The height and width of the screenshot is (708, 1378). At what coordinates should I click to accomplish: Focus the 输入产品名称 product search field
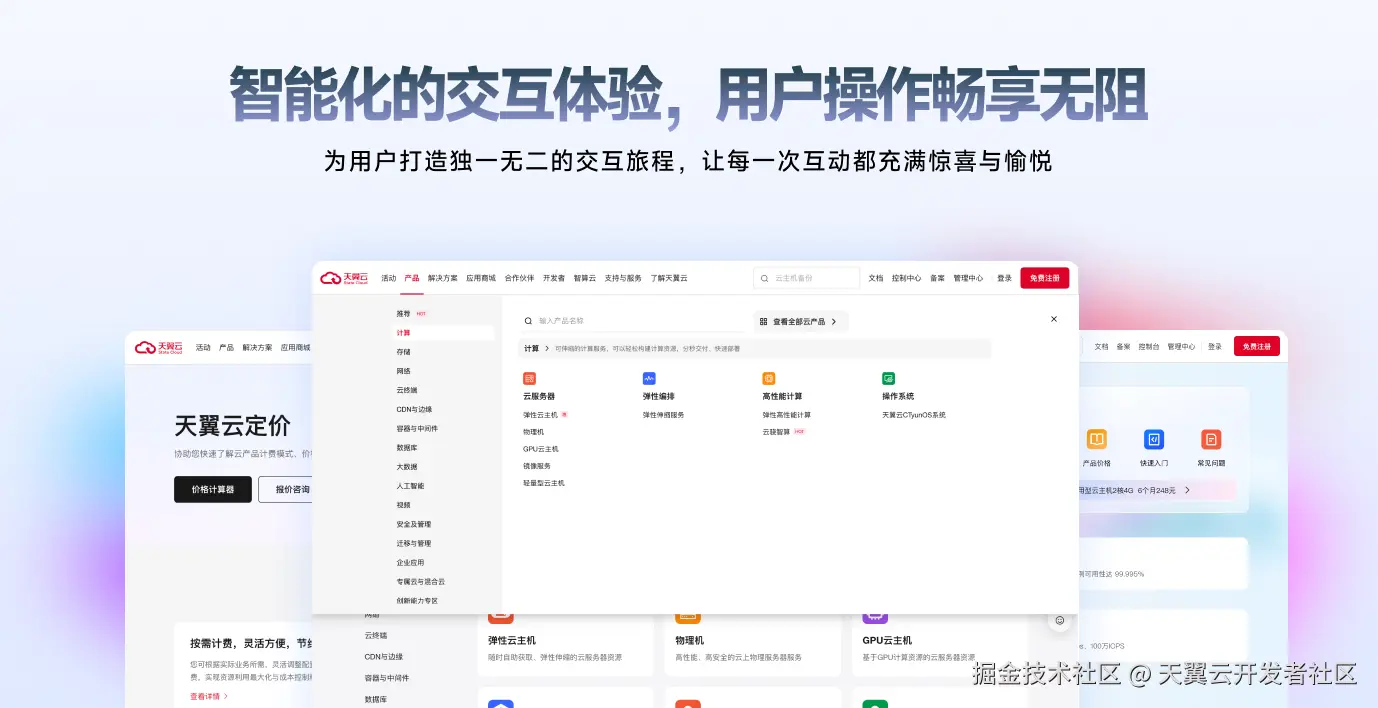(x=634, y=321)
